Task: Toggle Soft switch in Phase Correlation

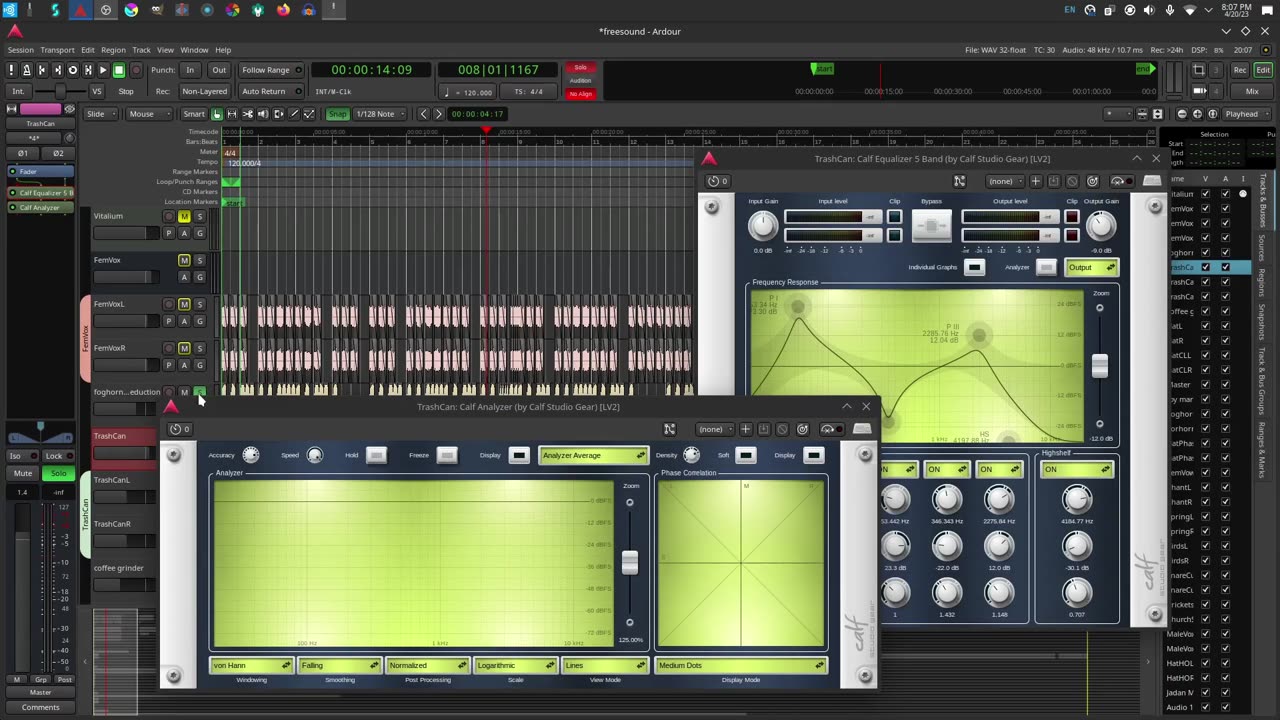Action: (x=746, y=455)
